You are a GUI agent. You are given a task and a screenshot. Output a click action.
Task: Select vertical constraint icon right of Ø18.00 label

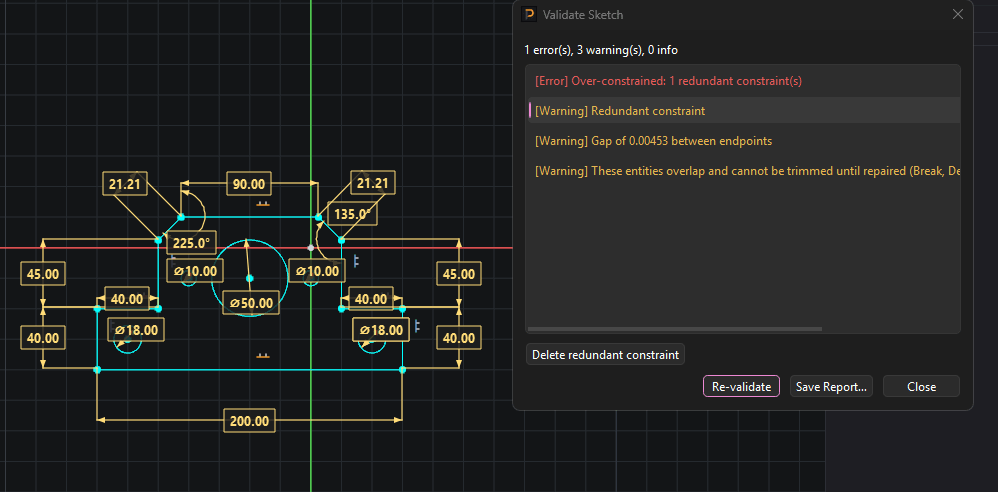(x=418, y=326)
